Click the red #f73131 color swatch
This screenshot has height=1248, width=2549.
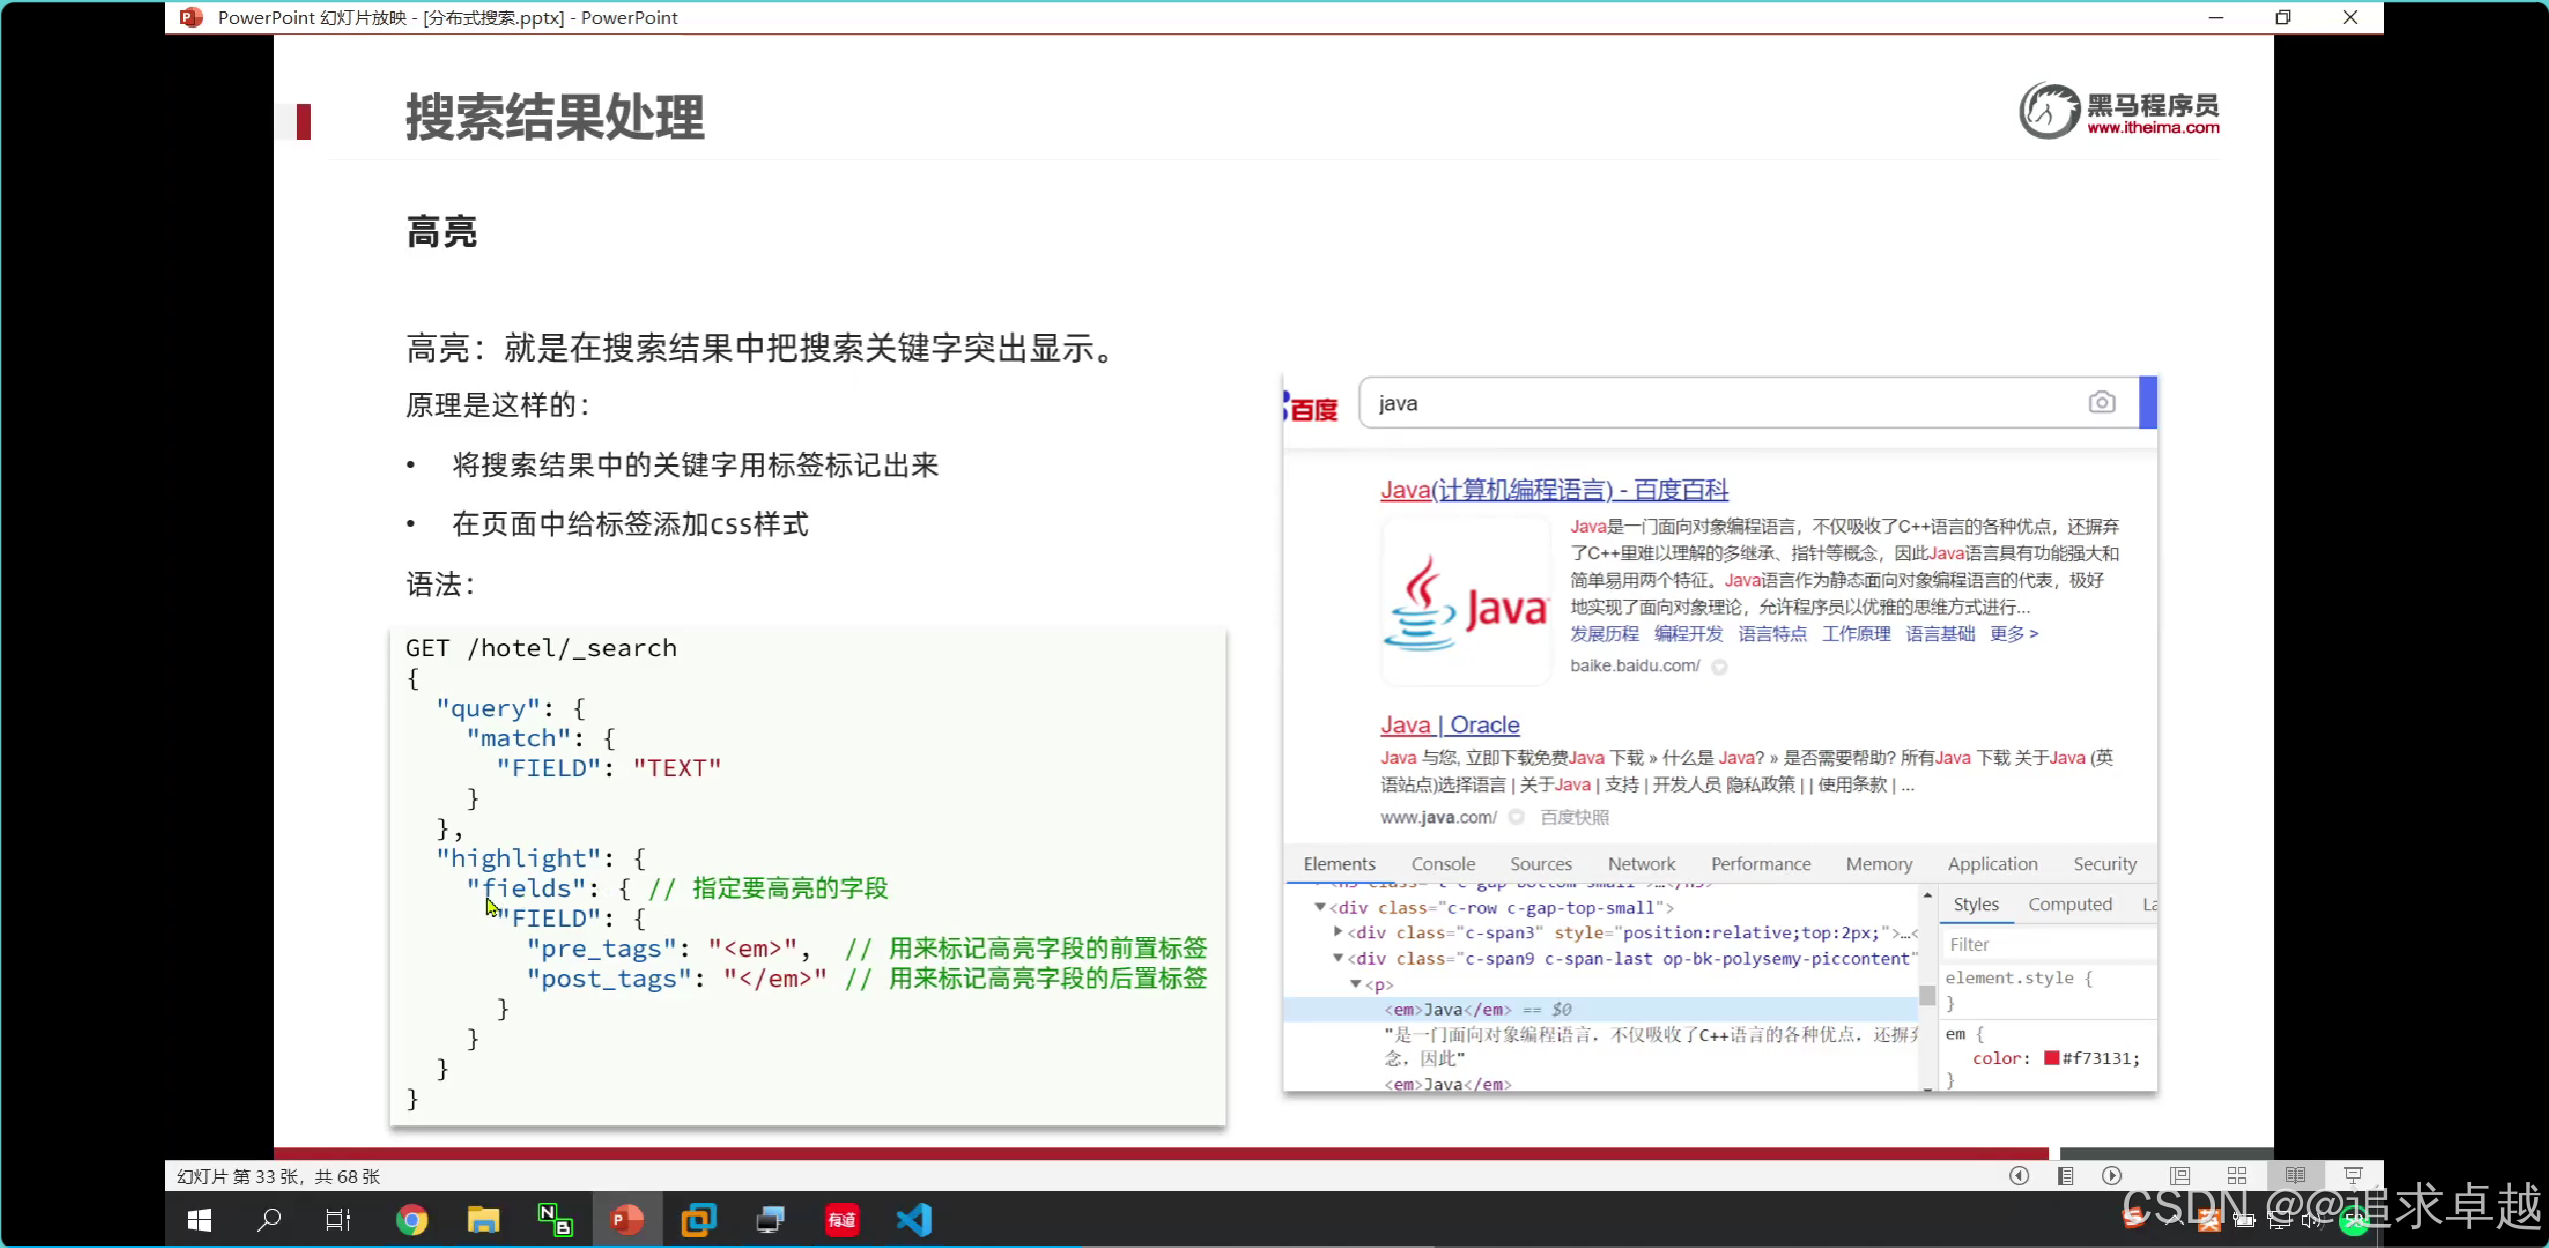coord(2051,1058)
